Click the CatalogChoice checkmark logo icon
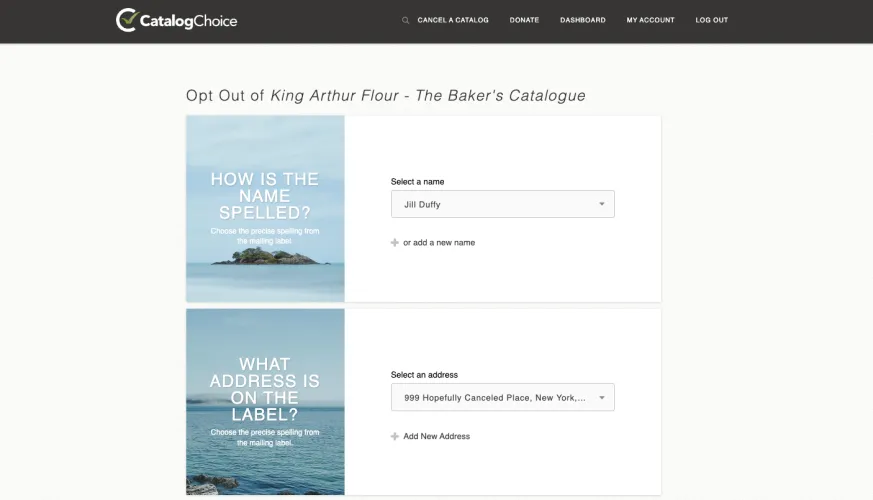The image size is (873, 500). pyautogui.click(x=127, y=20)
